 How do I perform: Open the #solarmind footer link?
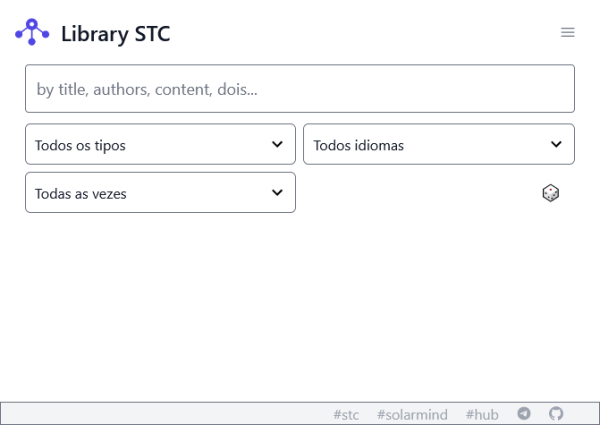pos(412,415)
